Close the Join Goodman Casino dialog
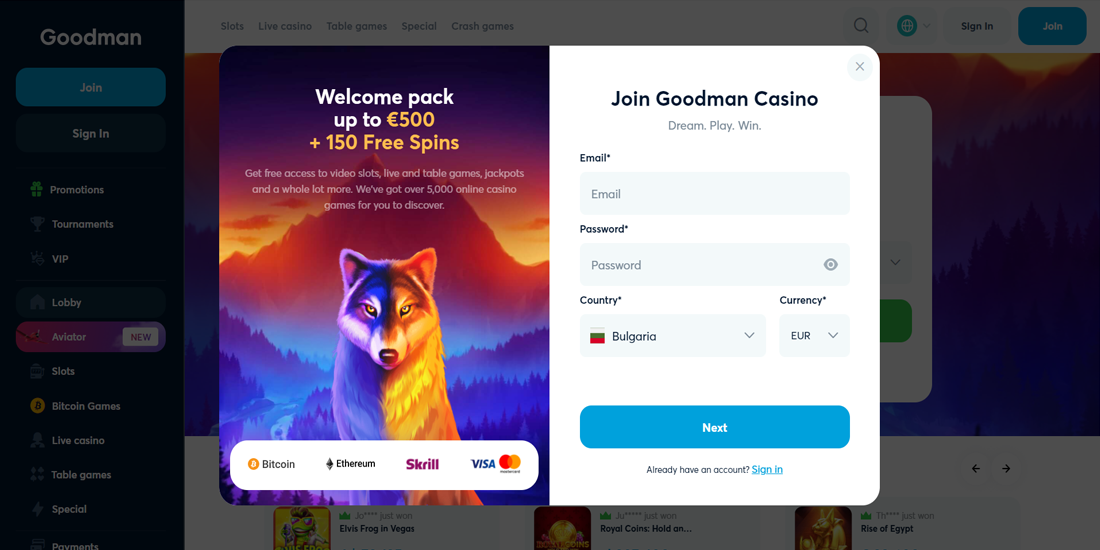This screenshot has width=1100, height=550. [x=860, y=67]
